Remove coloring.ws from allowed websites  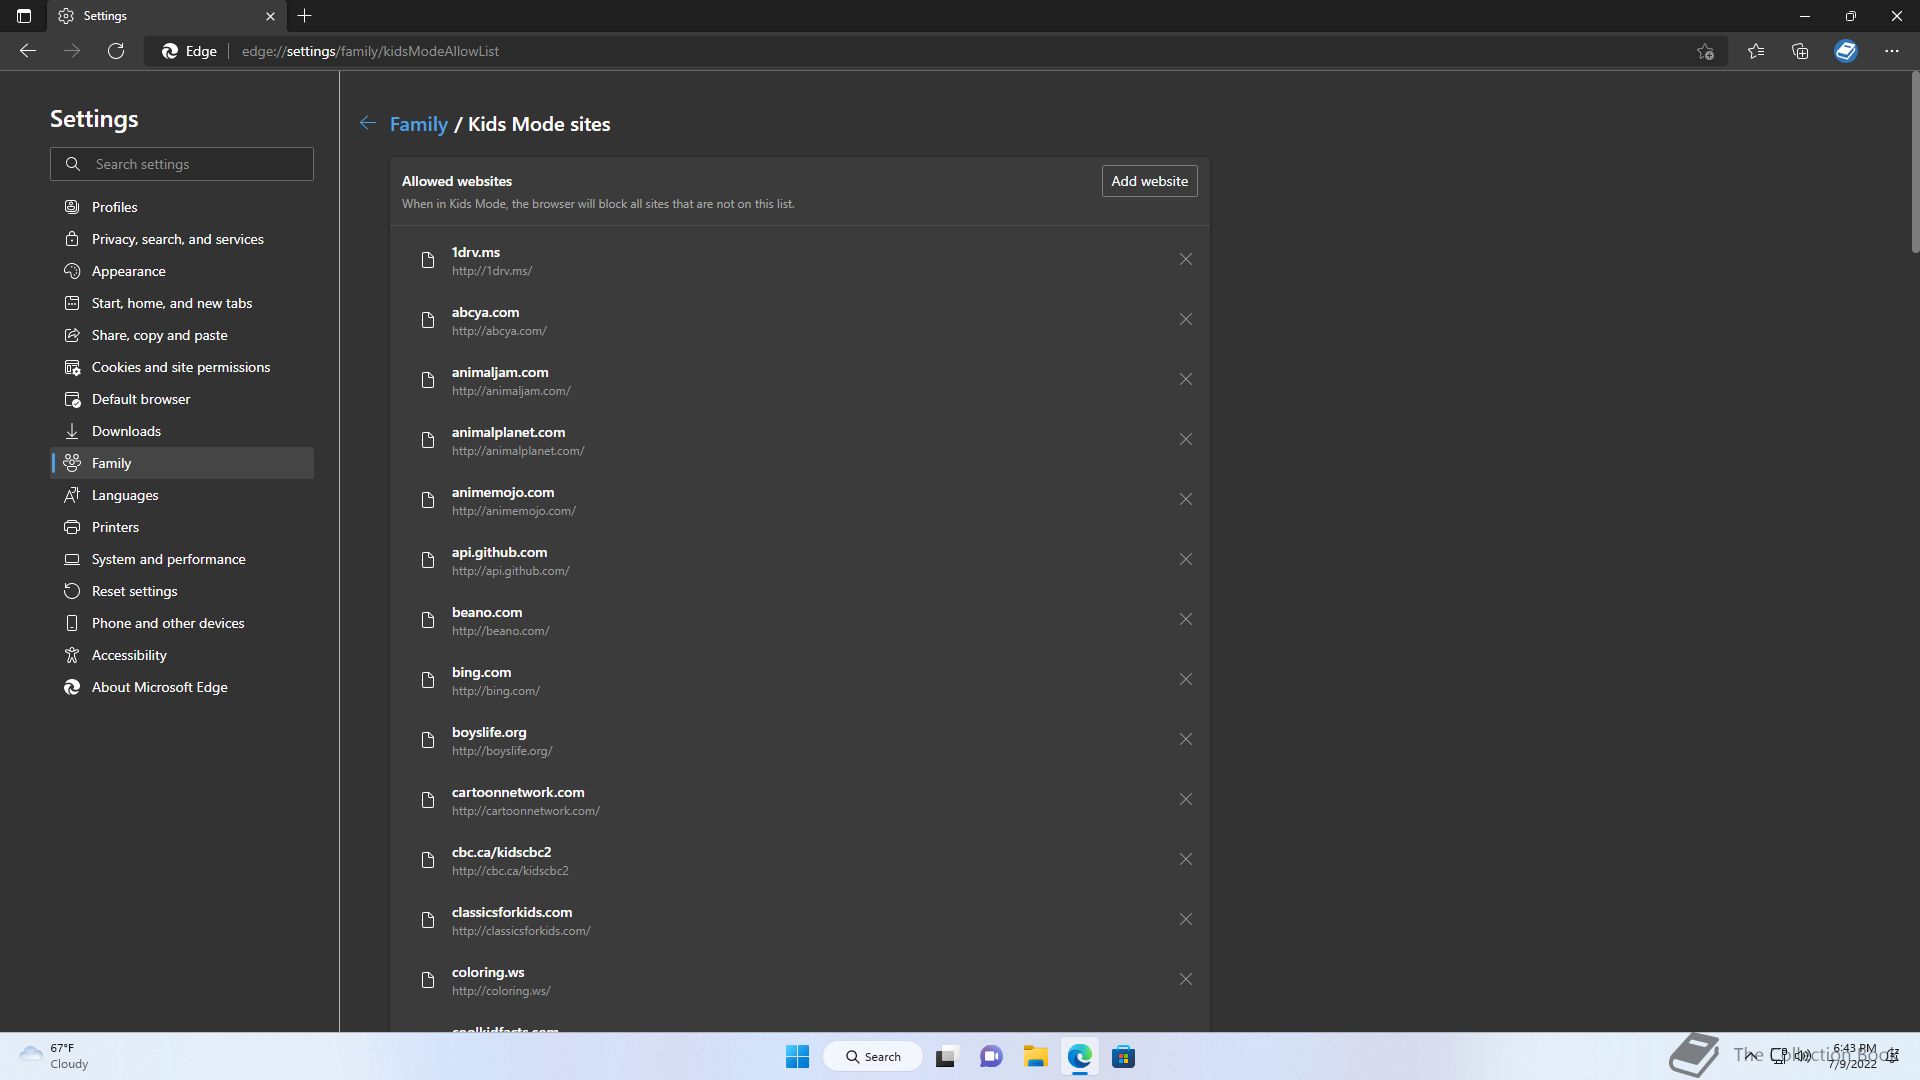[1185, 980]
